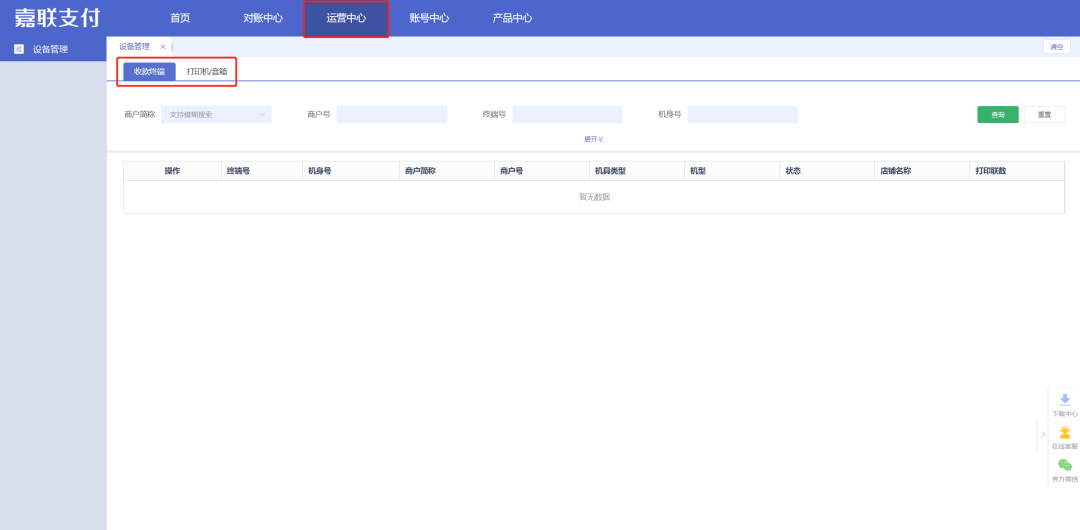This screenshot has width=1080, height=530.
Task: Switch to the 打印机/音箱 tab
Action: tap(207, 72)
